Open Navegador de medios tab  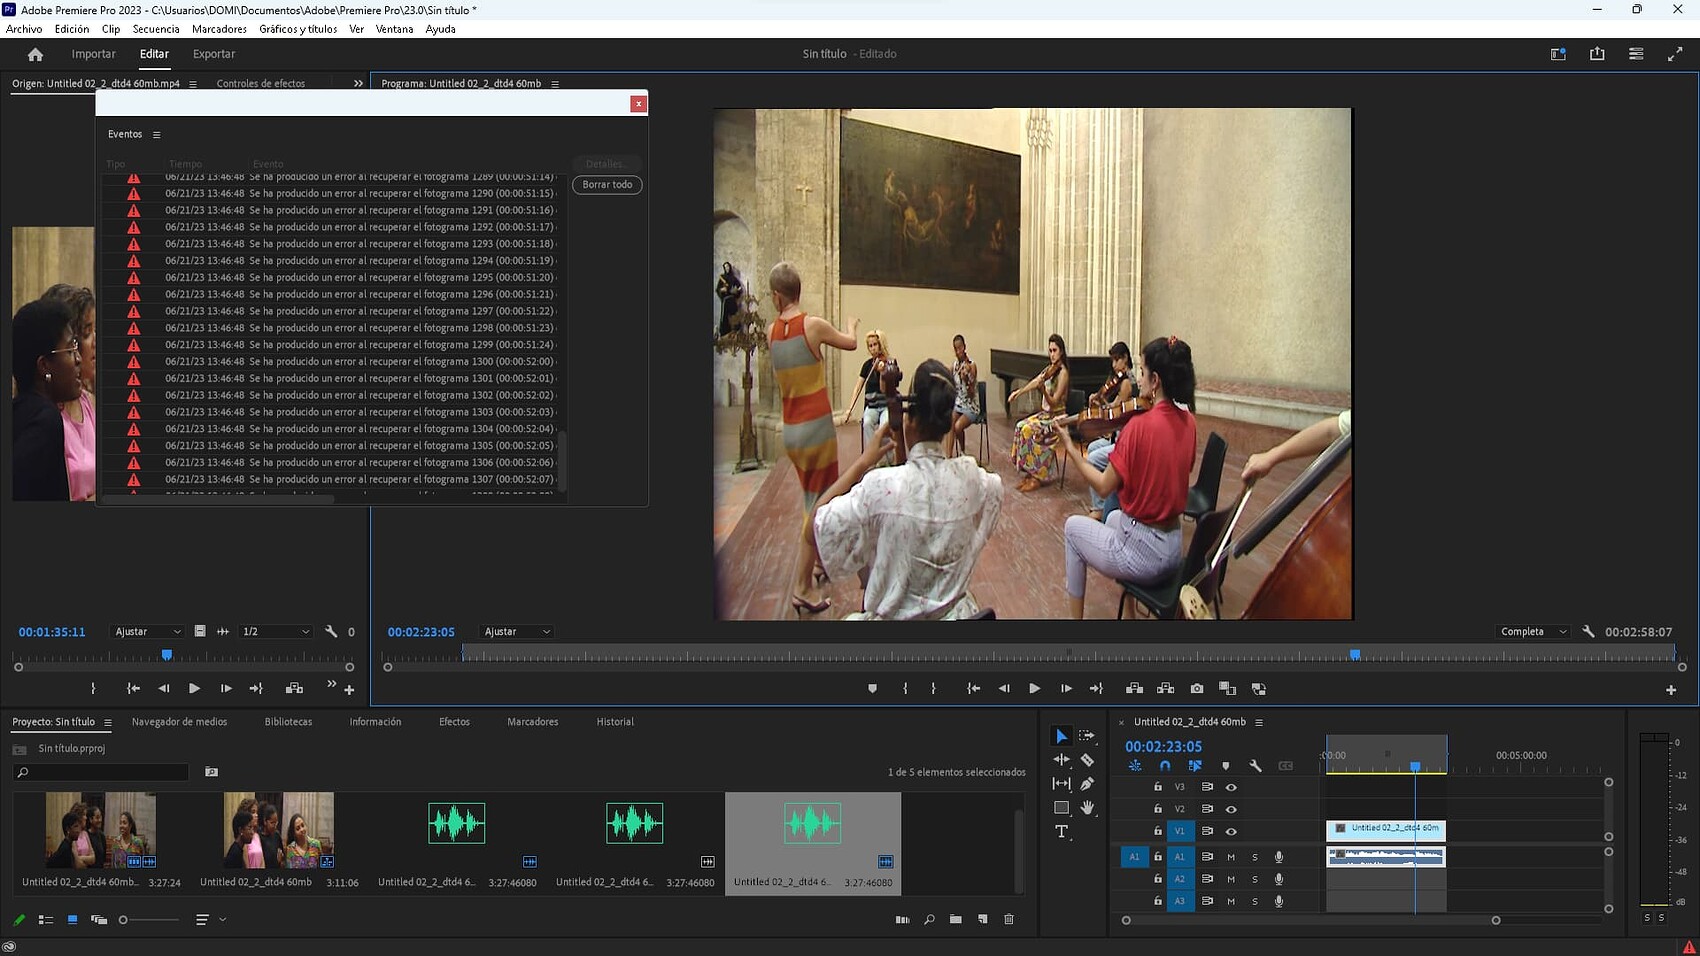tap(179, 722)
